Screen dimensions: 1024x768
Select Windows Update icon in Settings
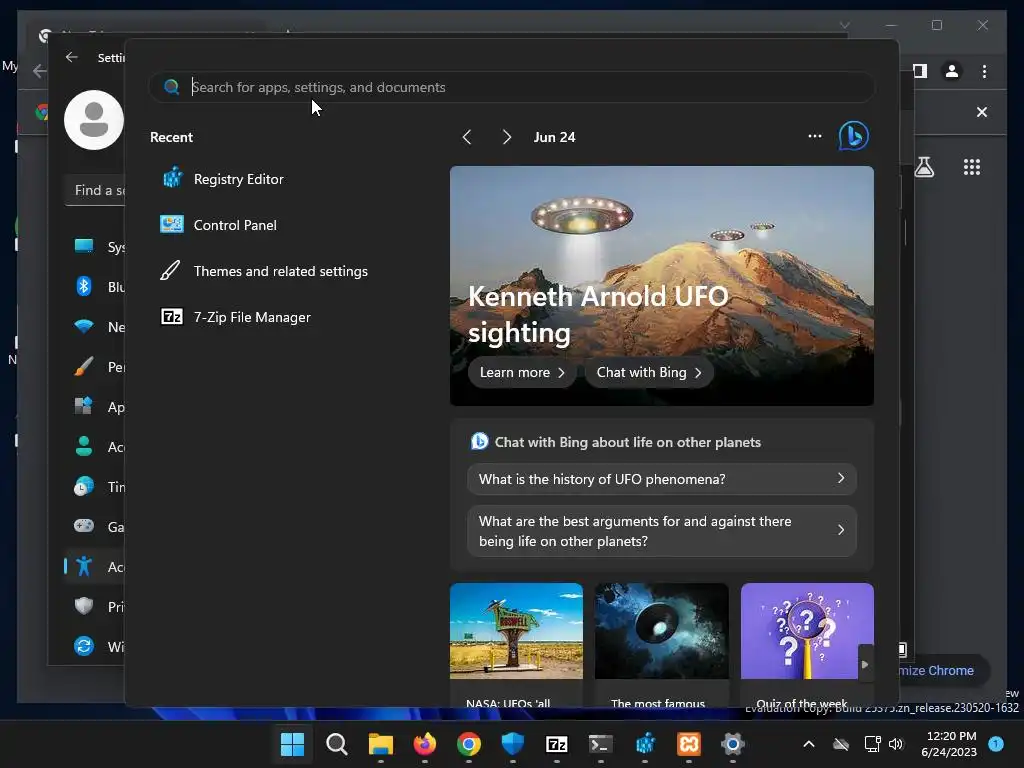(x=84, y=647)
